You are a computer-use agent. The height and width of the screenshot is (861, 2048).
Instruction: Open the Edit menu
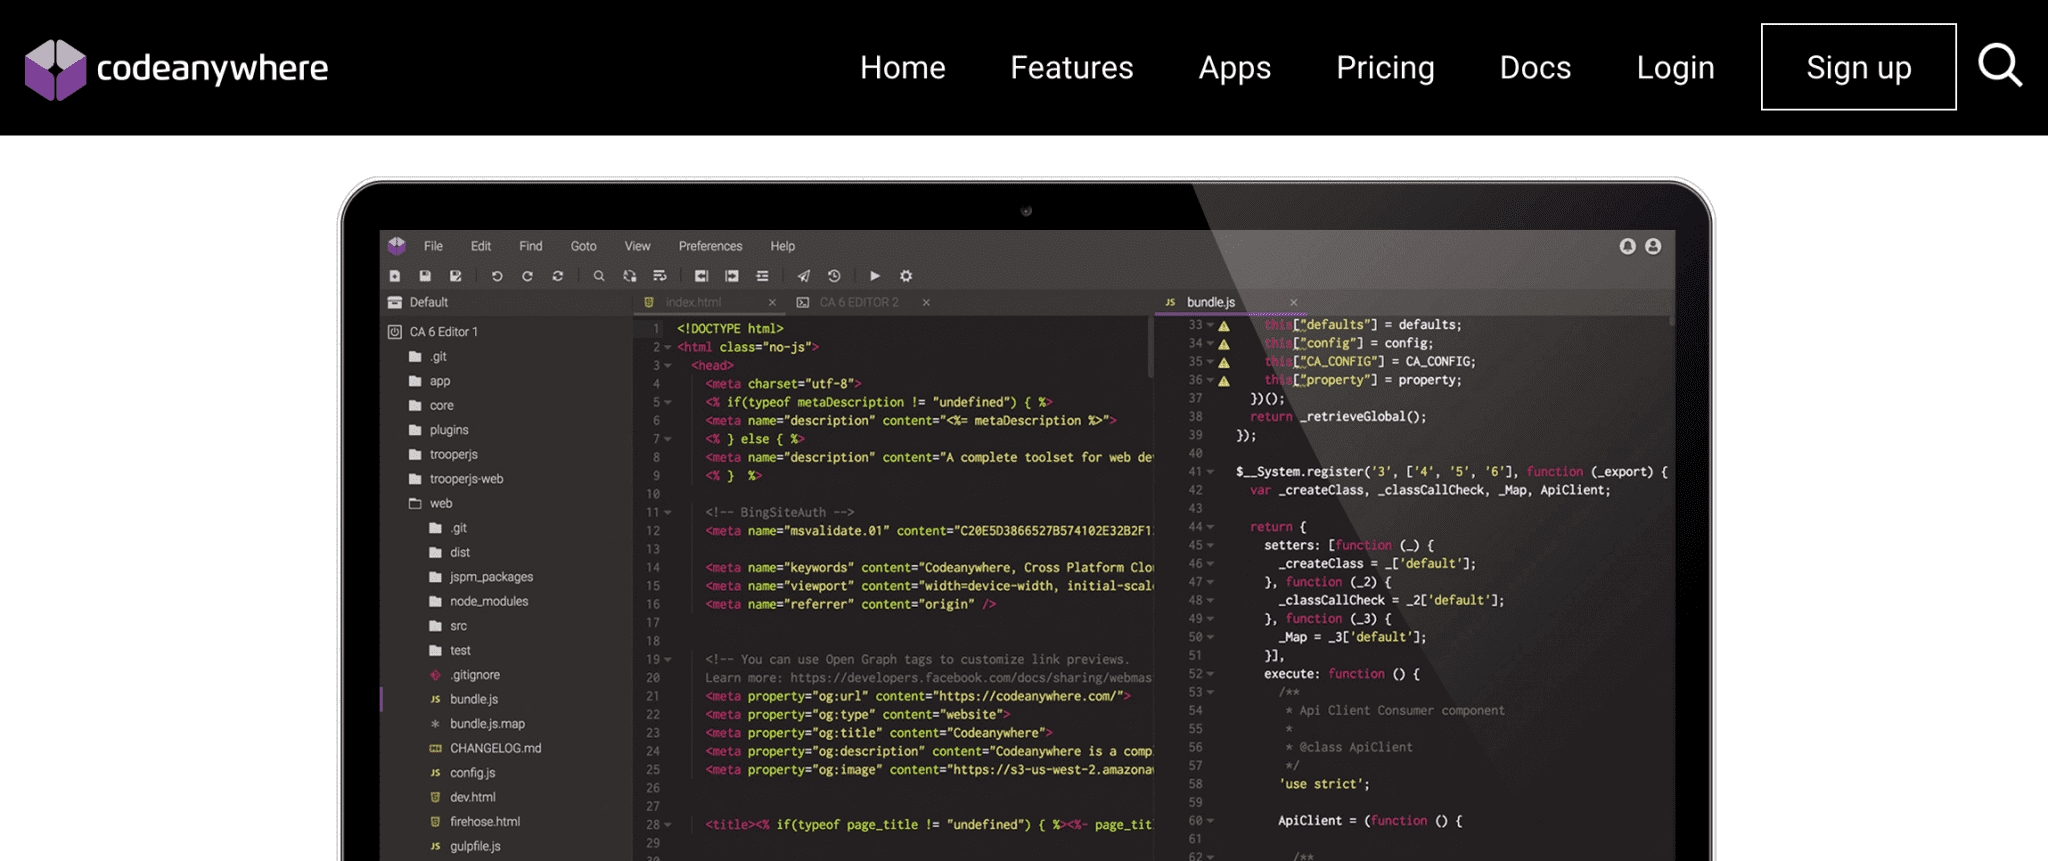point(481,246)
